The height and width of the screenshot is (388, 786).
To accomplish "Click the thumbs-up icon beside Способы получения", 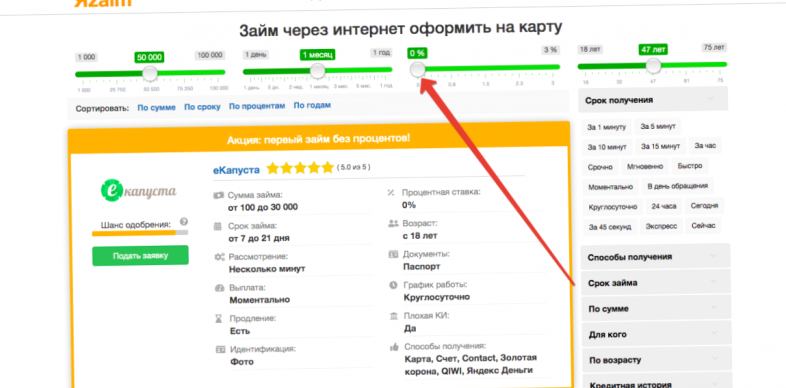I will [394, 346].
